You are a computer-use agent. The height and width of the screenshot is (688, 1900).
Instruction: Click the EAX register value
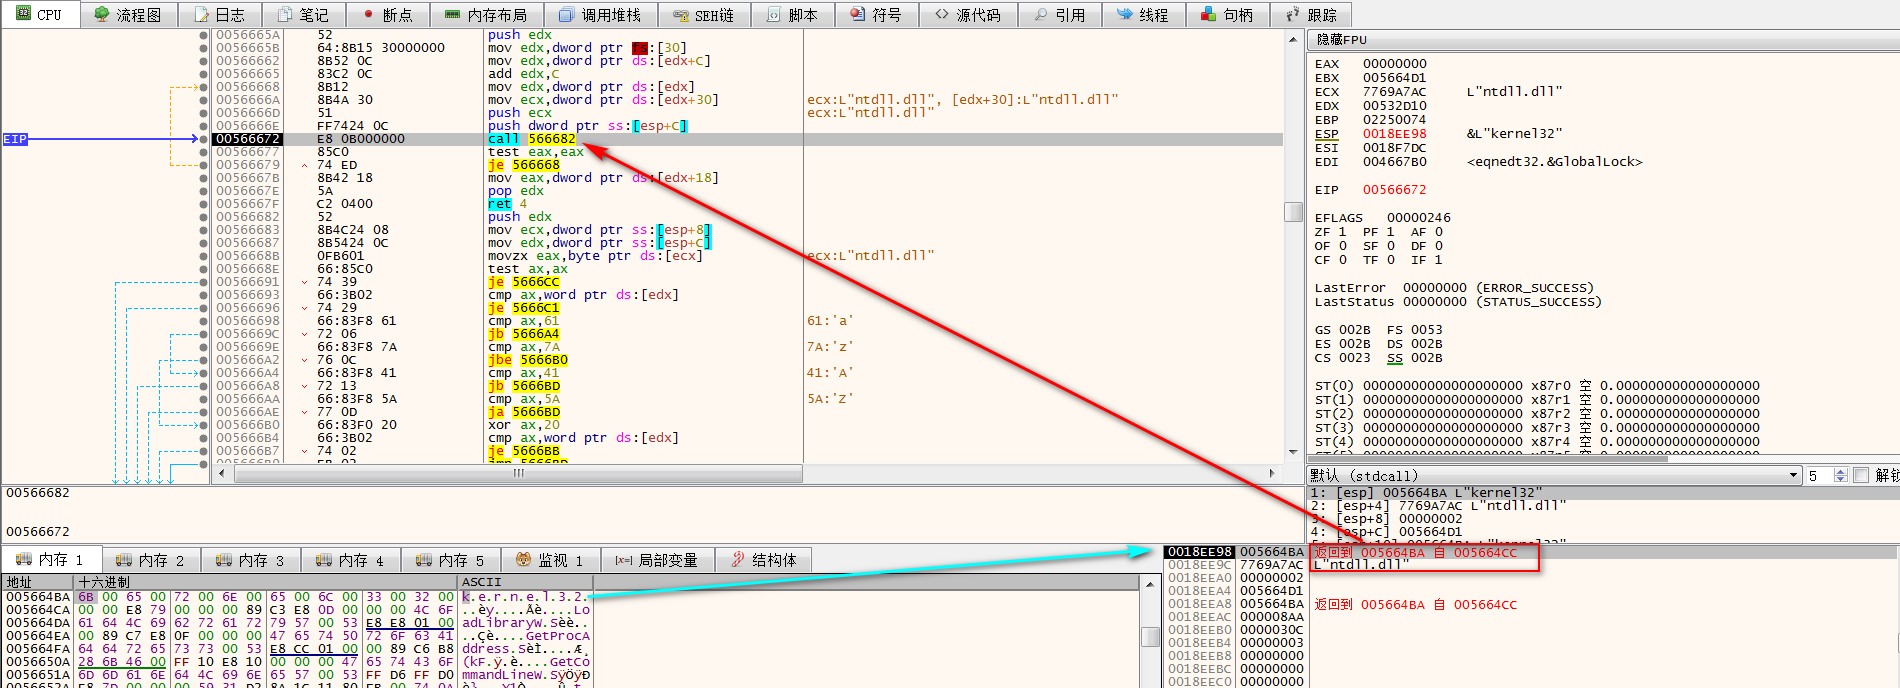pos(1394,63)
